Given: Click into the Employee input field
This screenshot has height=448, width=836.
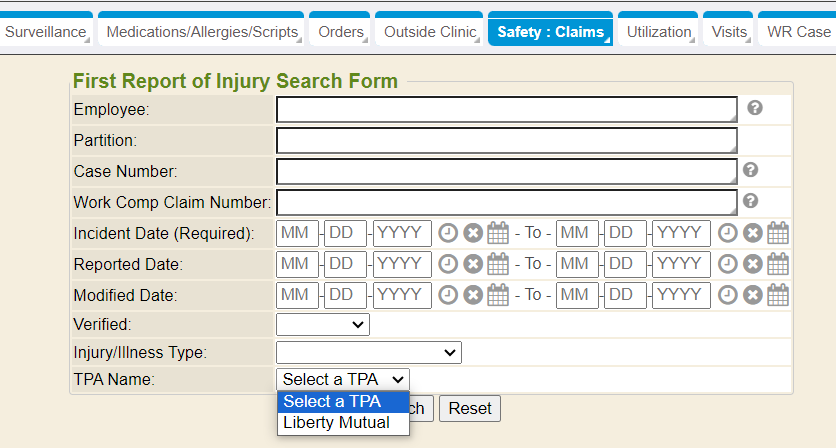Looking at the screenshot, I should point(506,109).
